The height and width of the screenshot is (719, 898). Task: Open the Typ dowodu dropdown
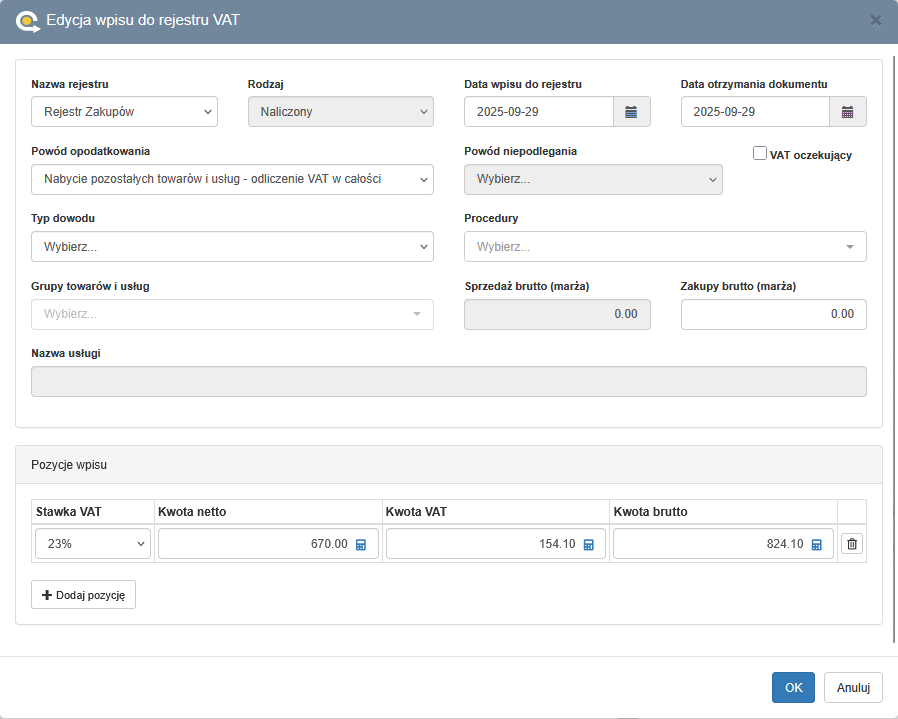click(232, 246)
